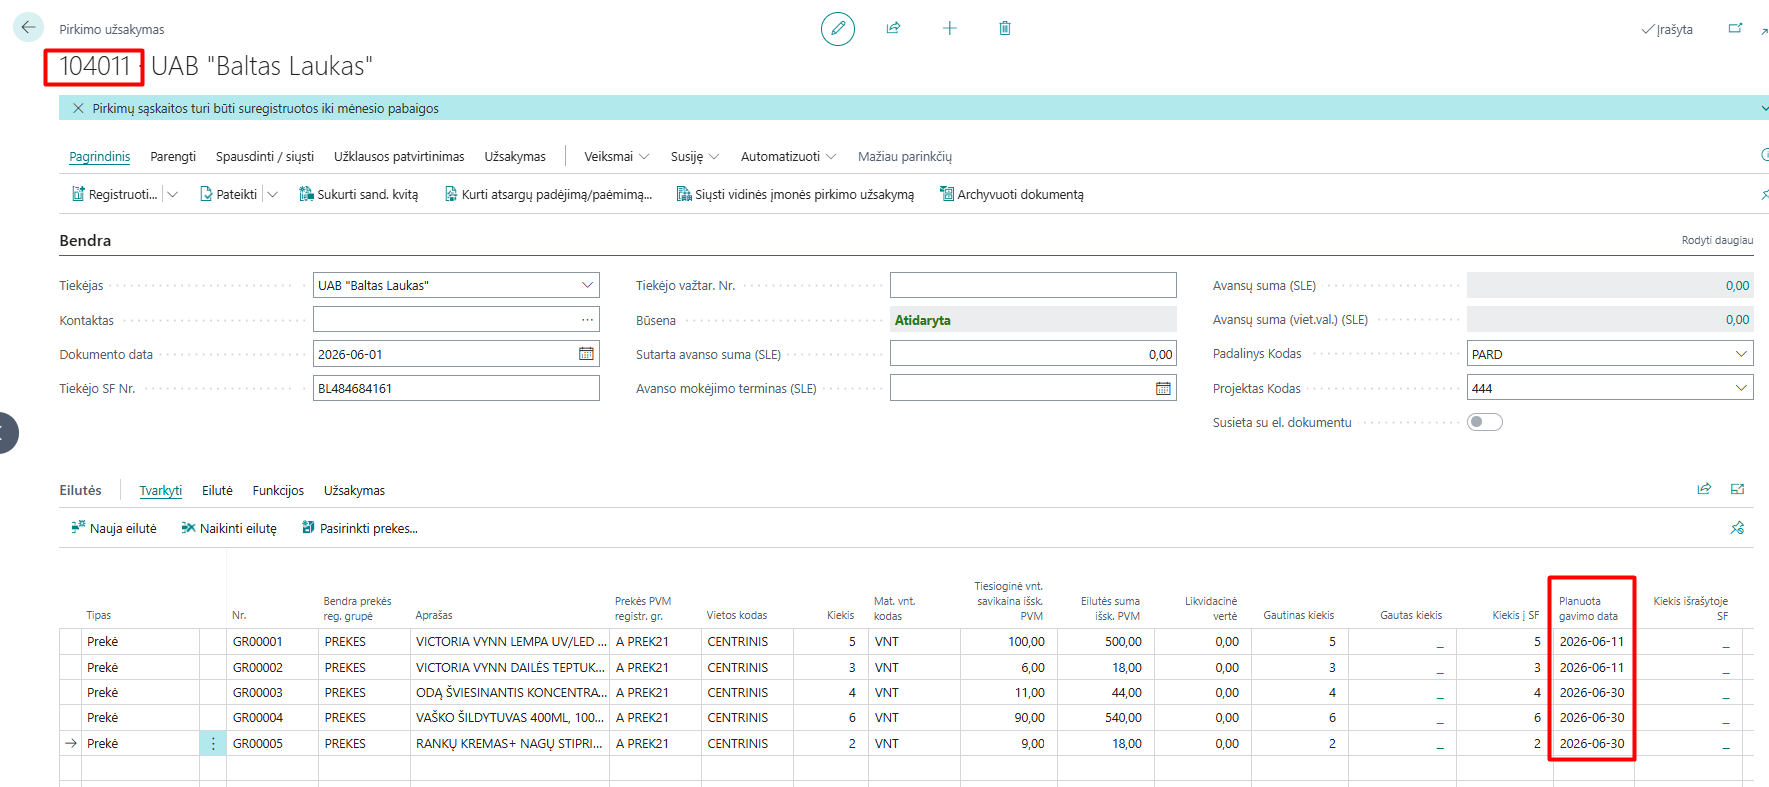Image resolution: width=1769 pixels, height=787 pixels.
Task: Dismiss the notification bar with X
Action: [x=78, y=108]
